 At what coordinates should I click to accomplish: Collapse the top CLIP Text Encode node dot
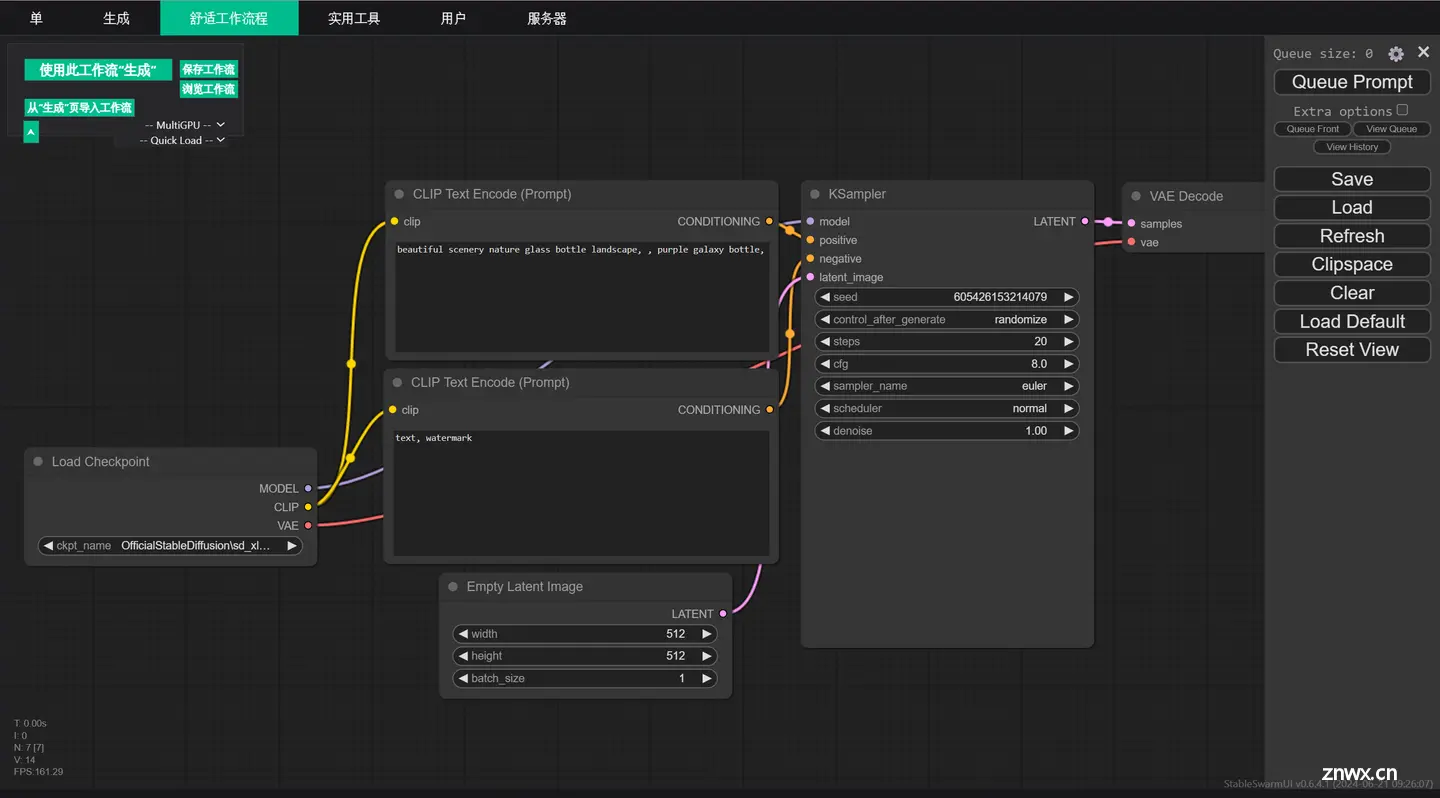(x=399, y=194)
